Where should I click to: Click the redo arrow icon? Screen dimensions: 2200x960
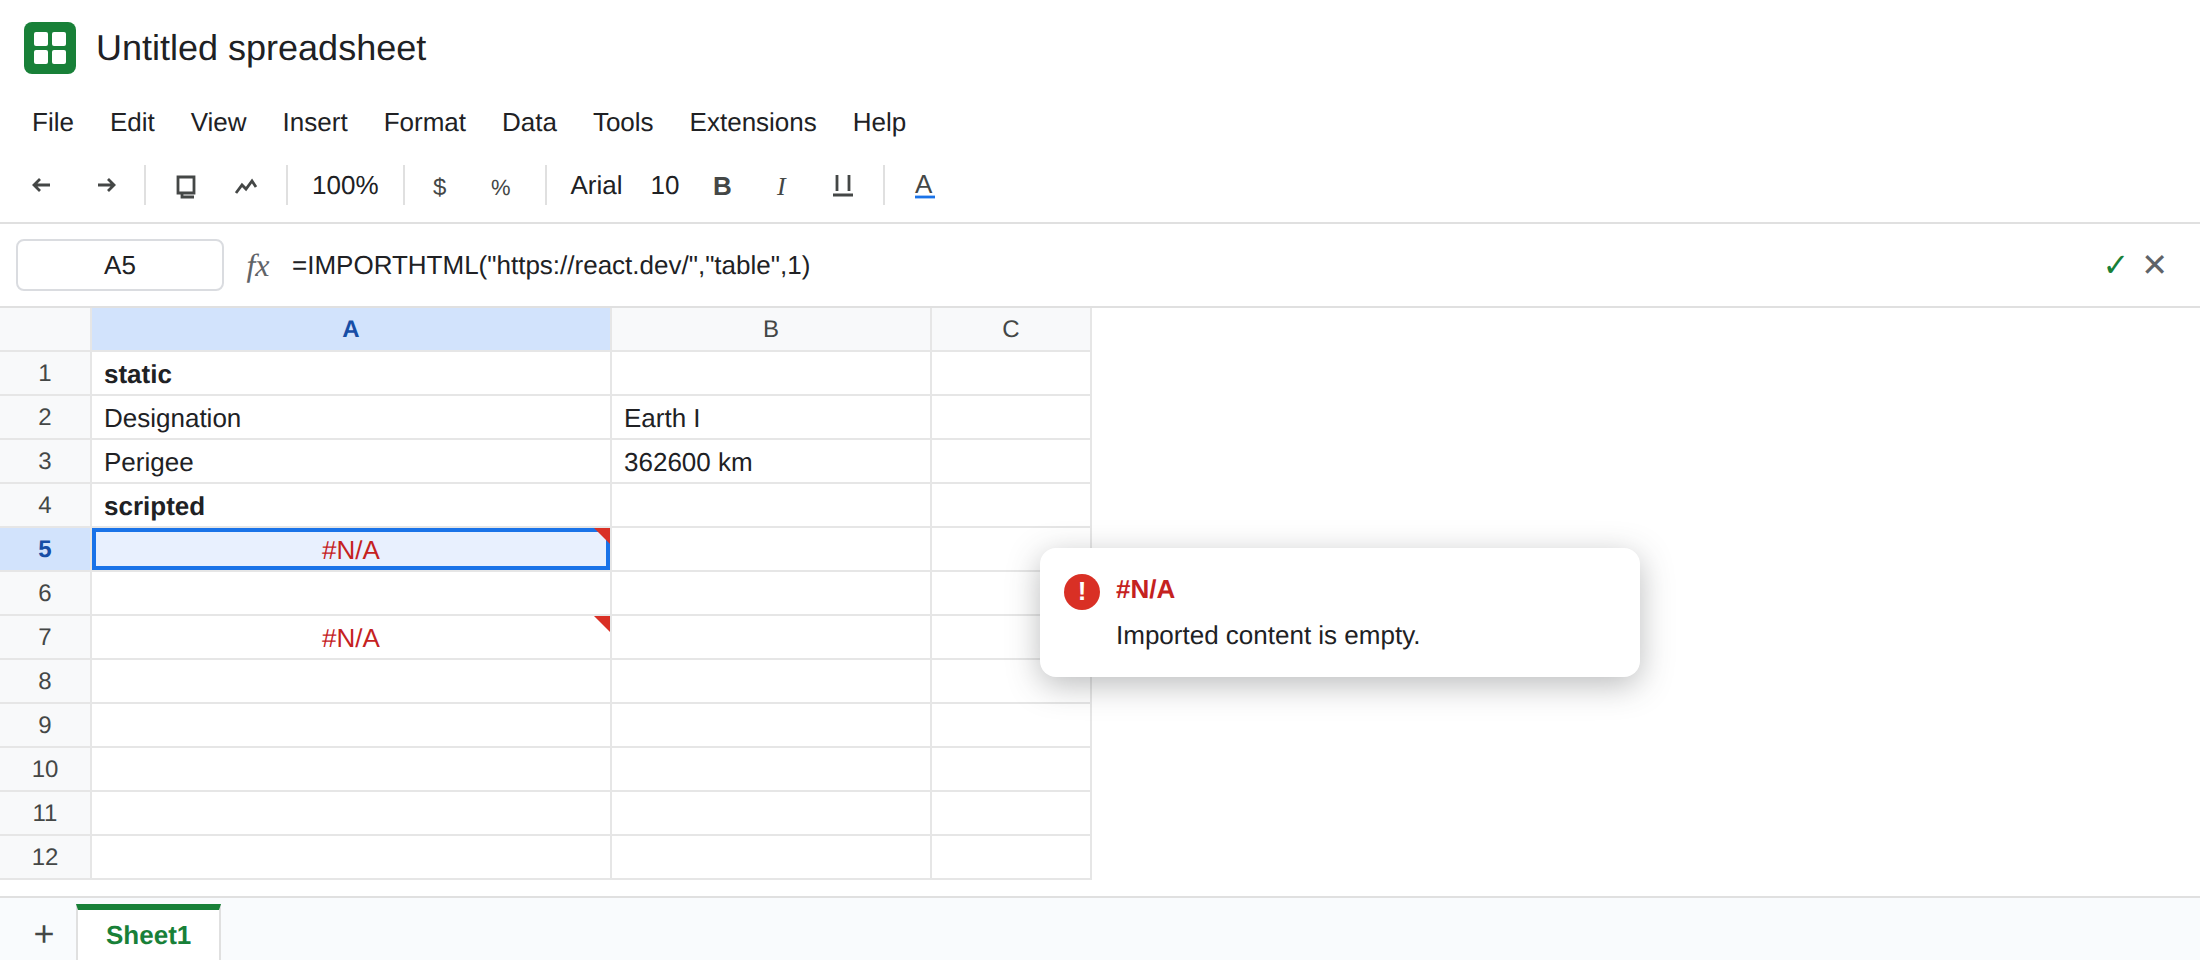(x=107, y=185)
